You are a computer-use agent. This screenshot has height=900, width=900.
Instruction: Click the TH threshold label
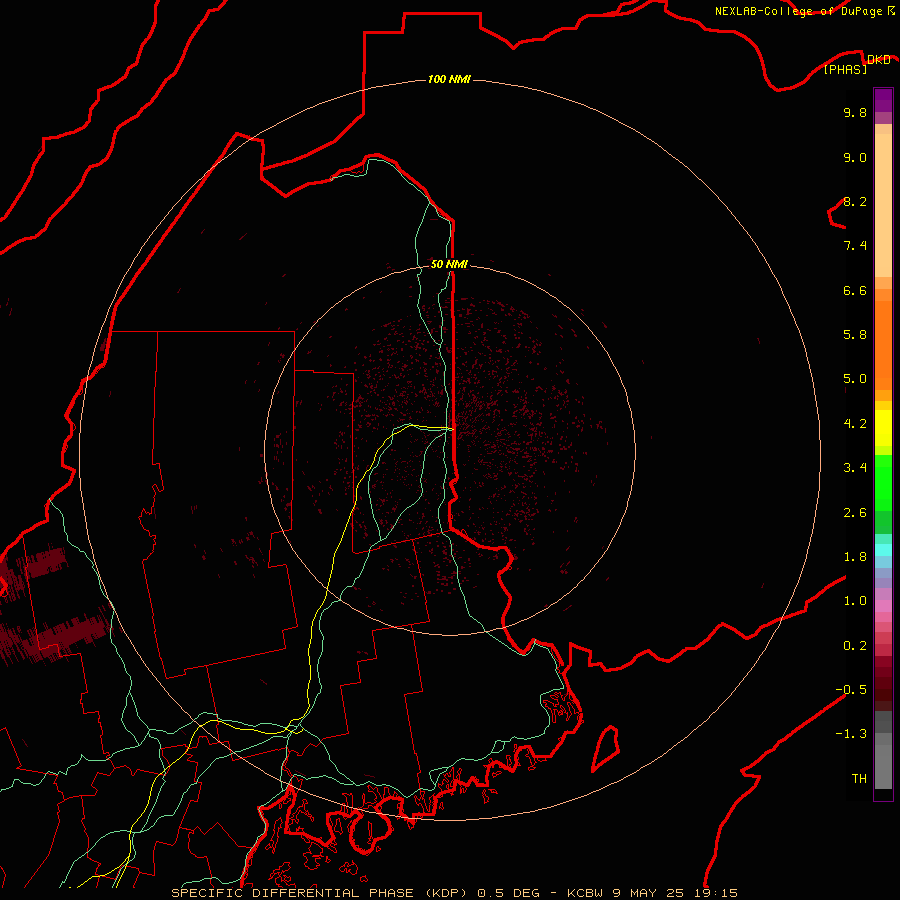[x=859, y=779]
